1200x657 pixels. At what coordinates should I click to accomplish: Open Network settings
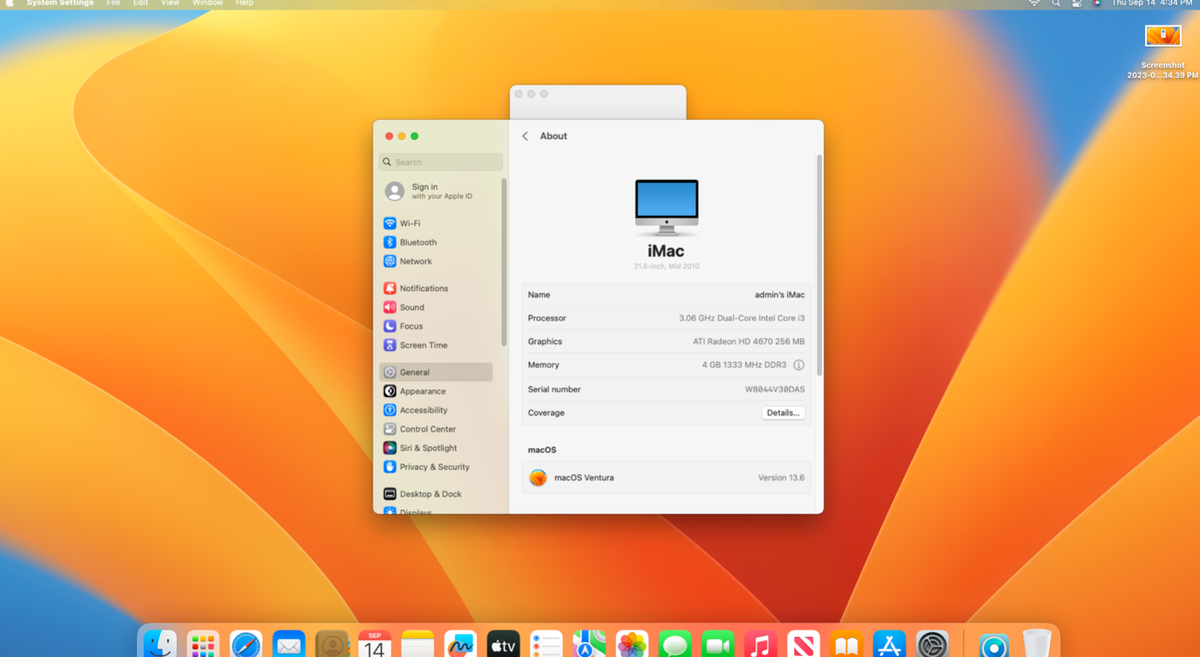tap(410, 261)
